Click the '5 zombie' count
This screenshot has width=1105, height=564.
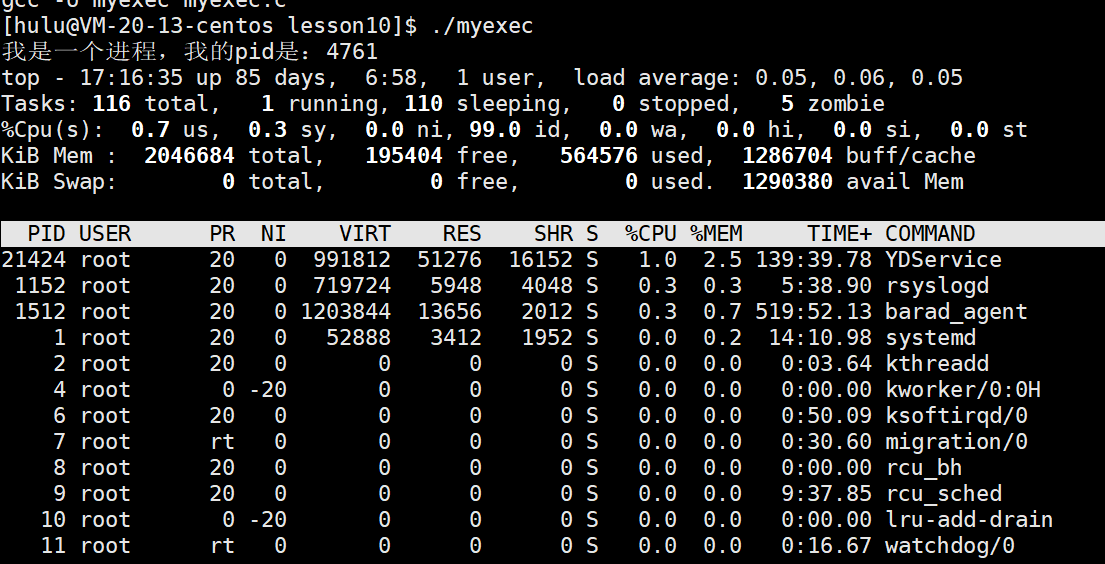click(x=832, y=104)
